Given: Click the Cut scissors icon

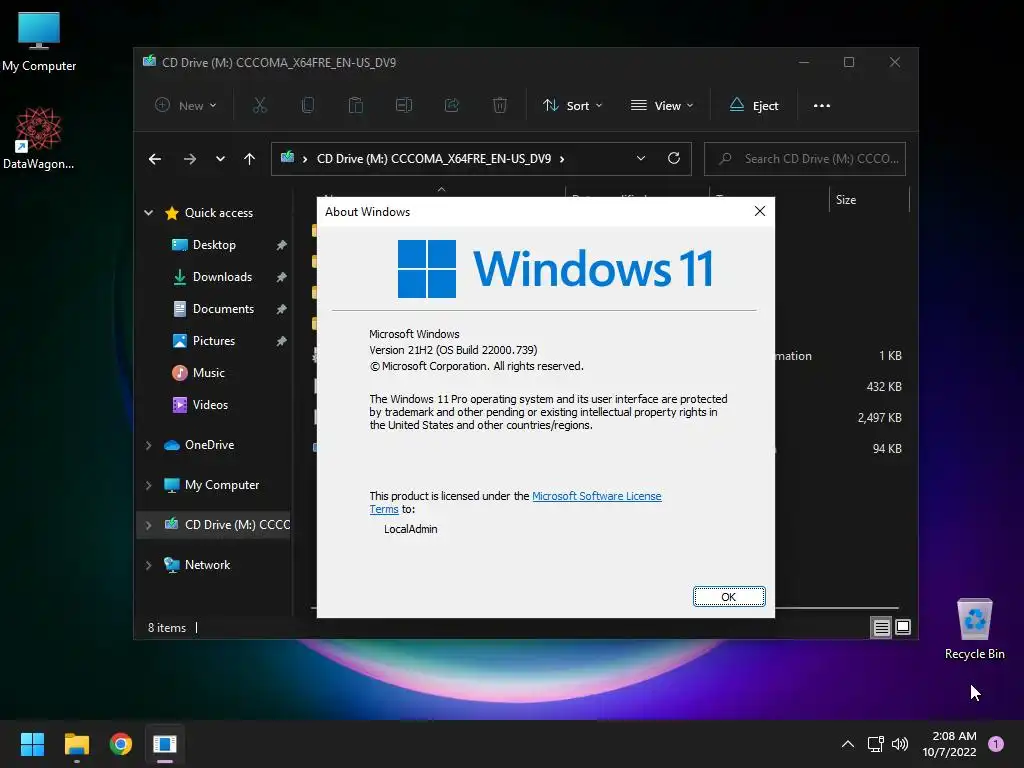Looking at the screenshot, I should 259,105.
